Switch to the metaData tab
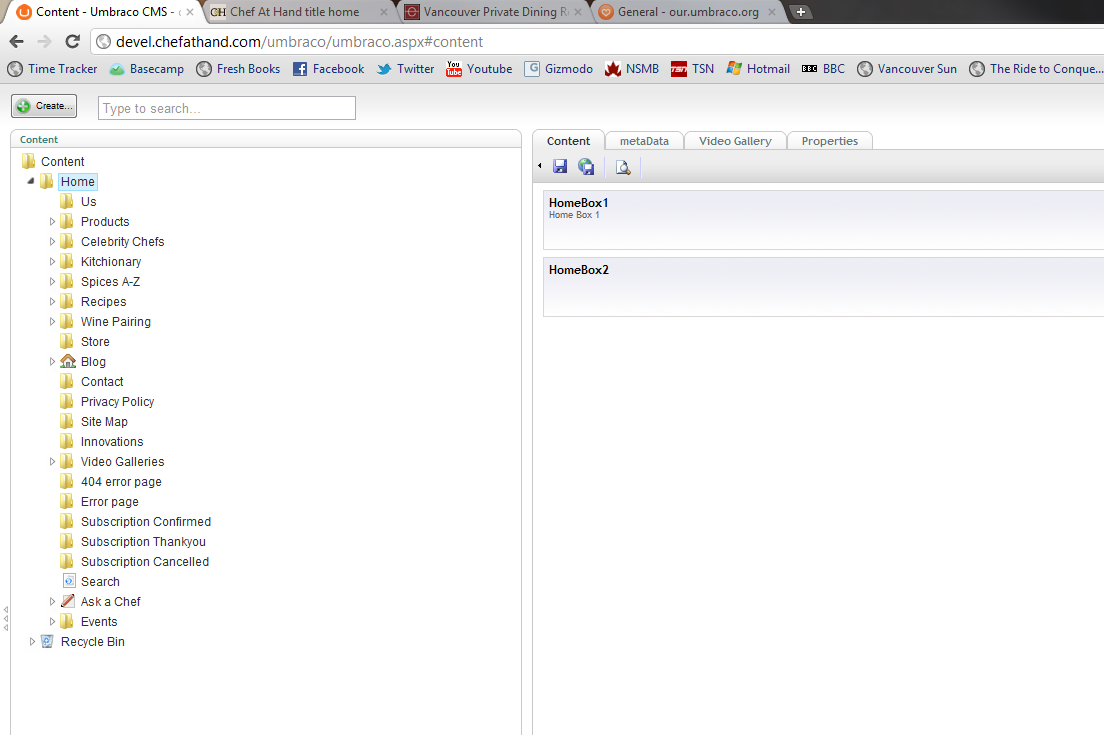Viewport: 1104px width, 735px height. click(x=644, y=141)
